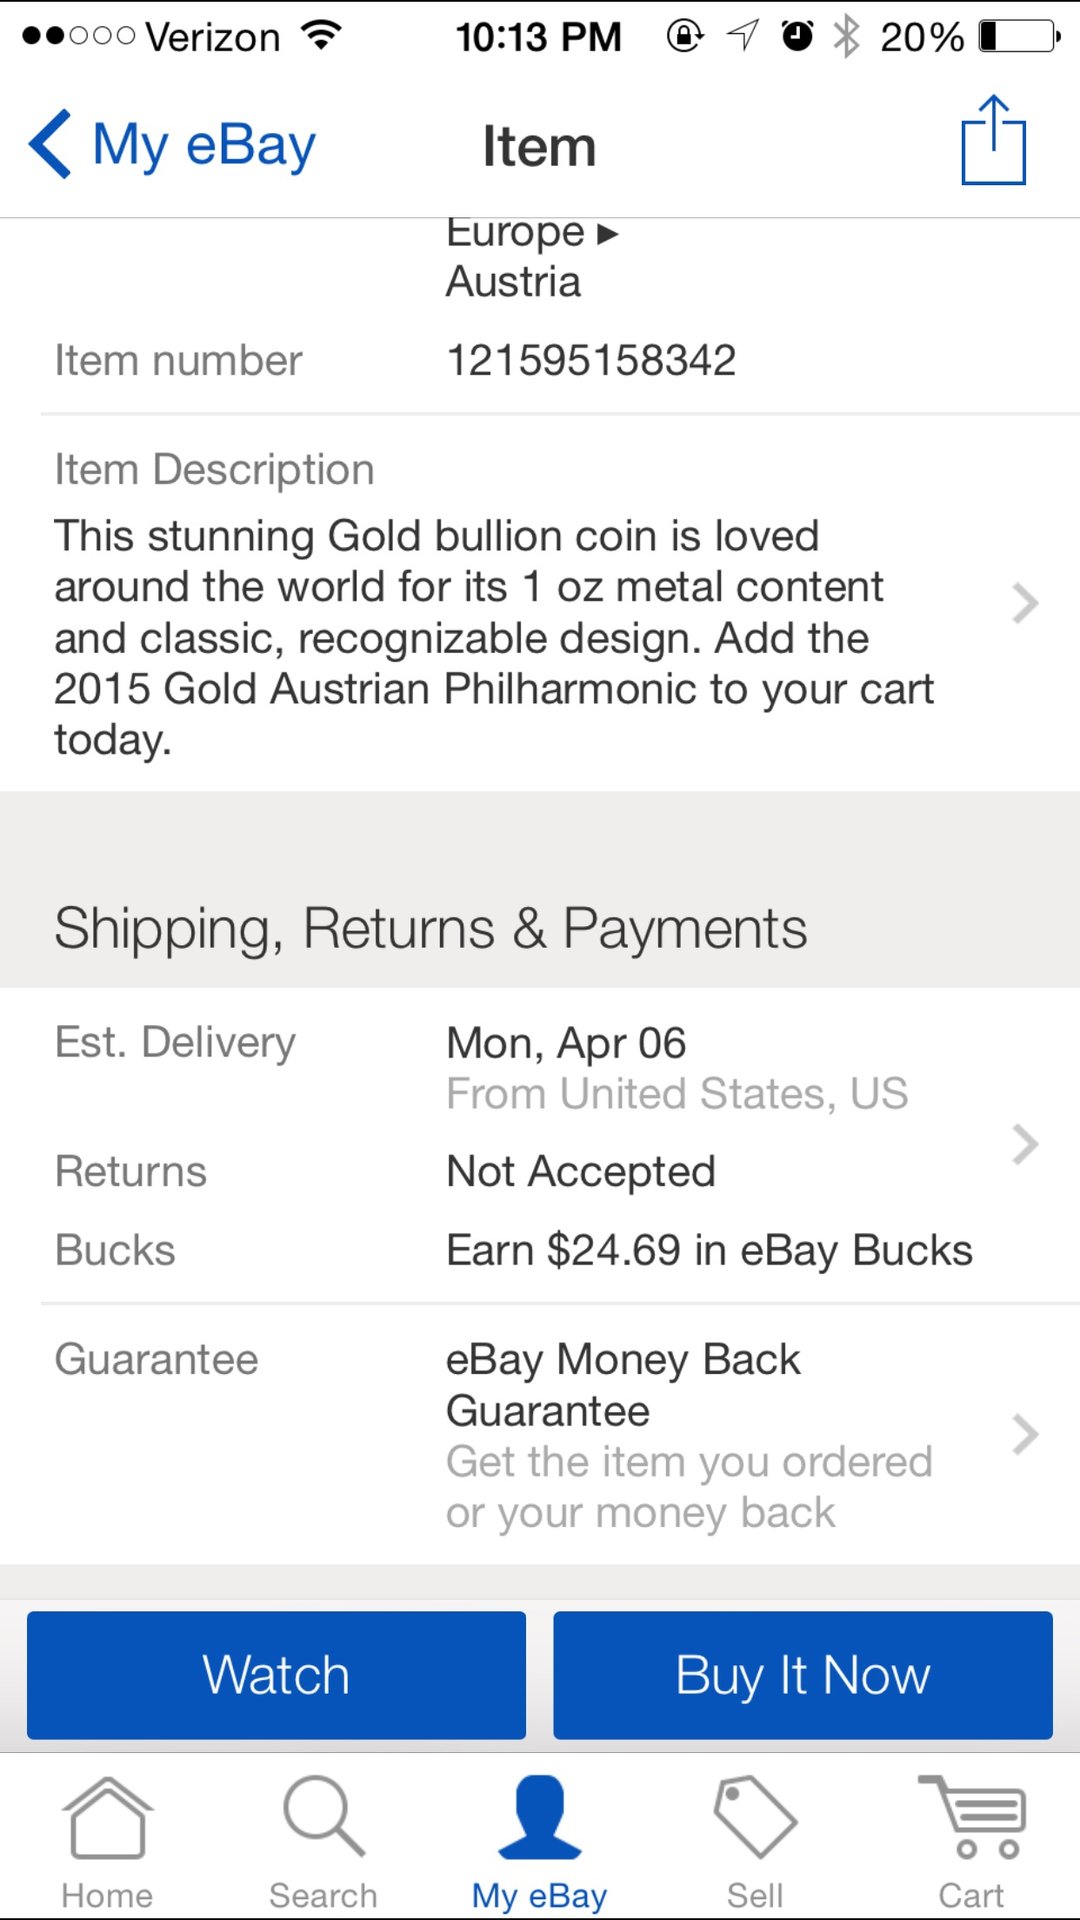Tap the share icon in top bar

pos(993,140)
